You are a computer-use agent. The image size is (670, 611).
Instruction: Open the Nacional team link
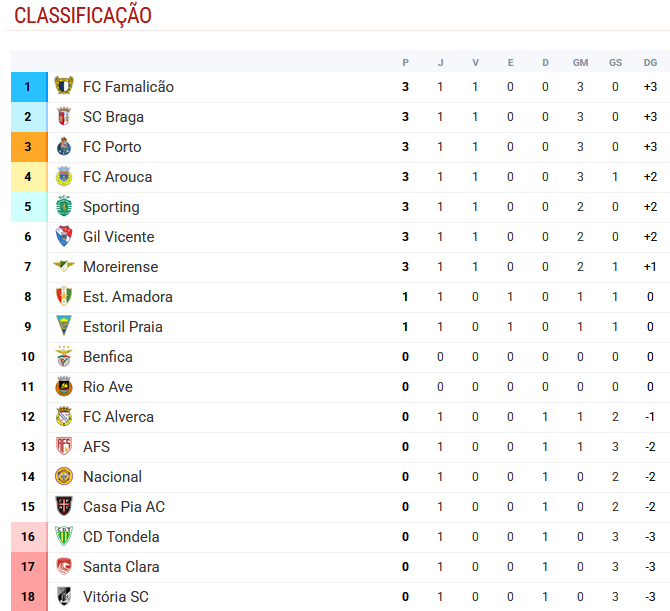tap(112, 477)
